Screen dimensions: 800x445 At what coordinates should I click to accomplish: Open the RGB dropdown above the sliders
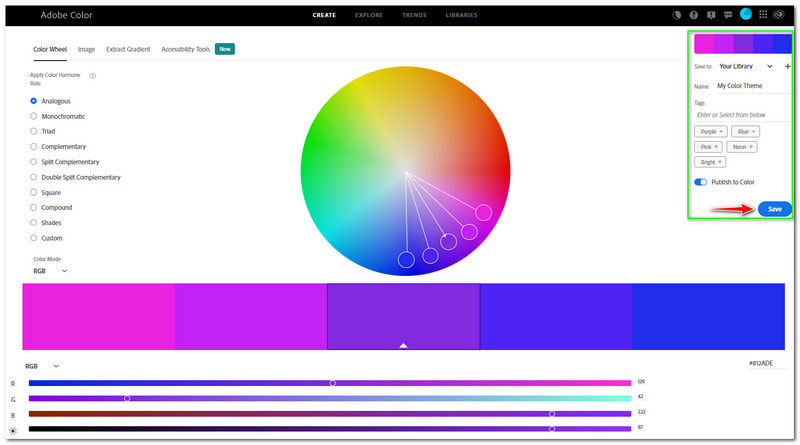pos(42,366)
